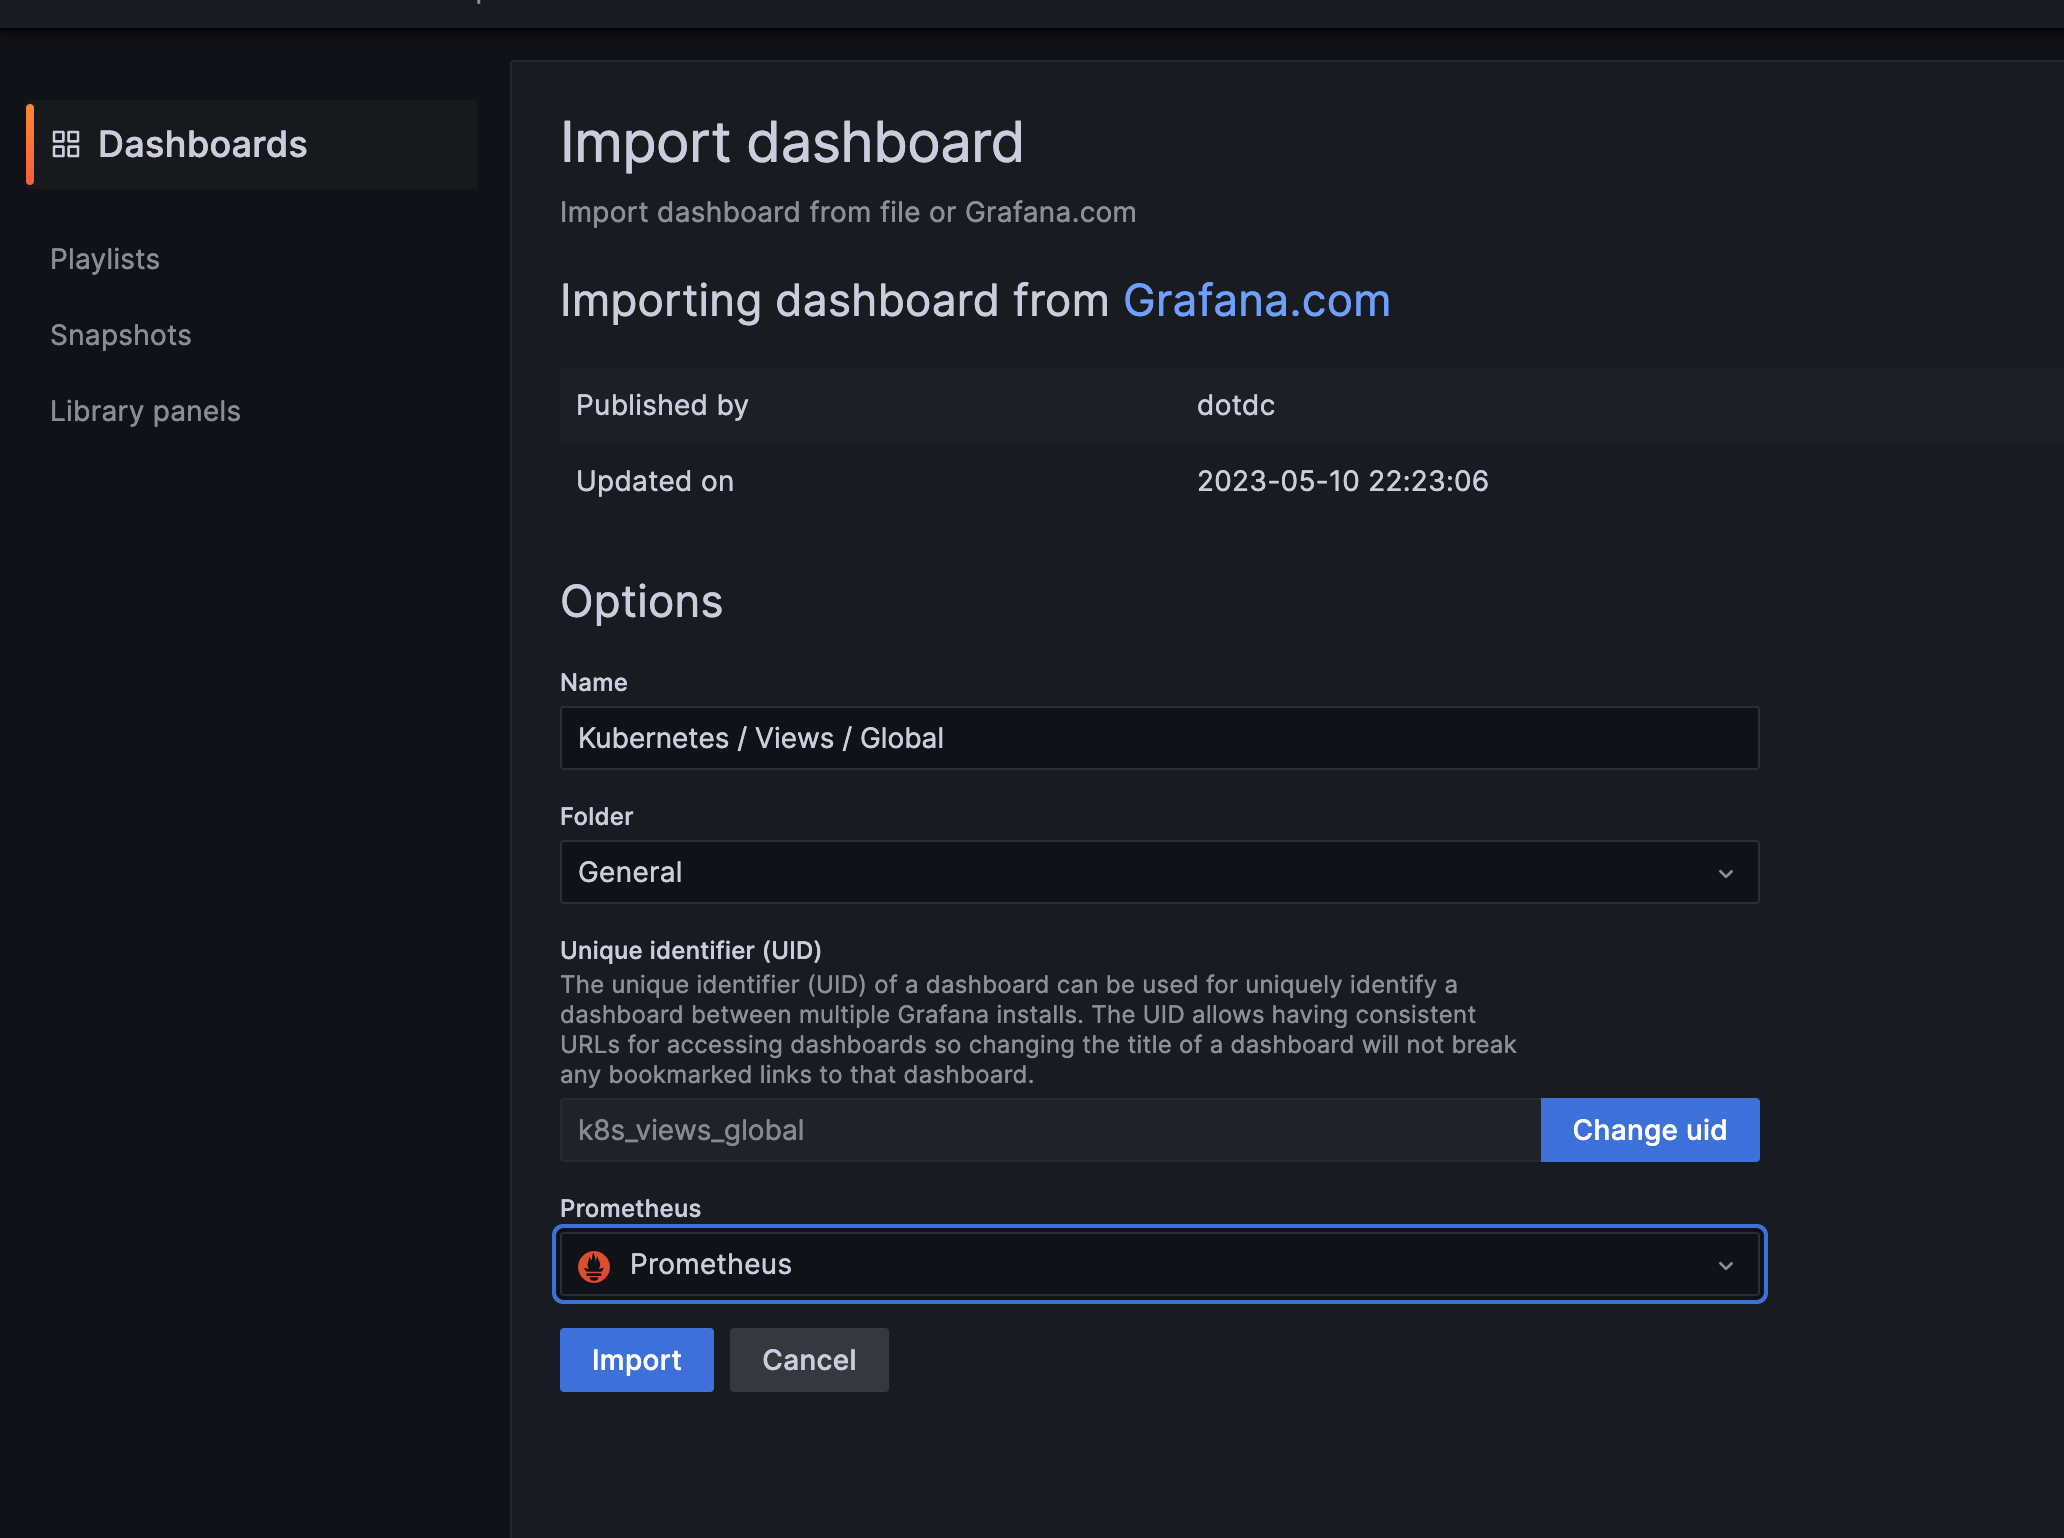The height and width of the screenshot is (1538, 2064).
Task: Cancel the dashboard import
Action: [x=808, y=1360]
